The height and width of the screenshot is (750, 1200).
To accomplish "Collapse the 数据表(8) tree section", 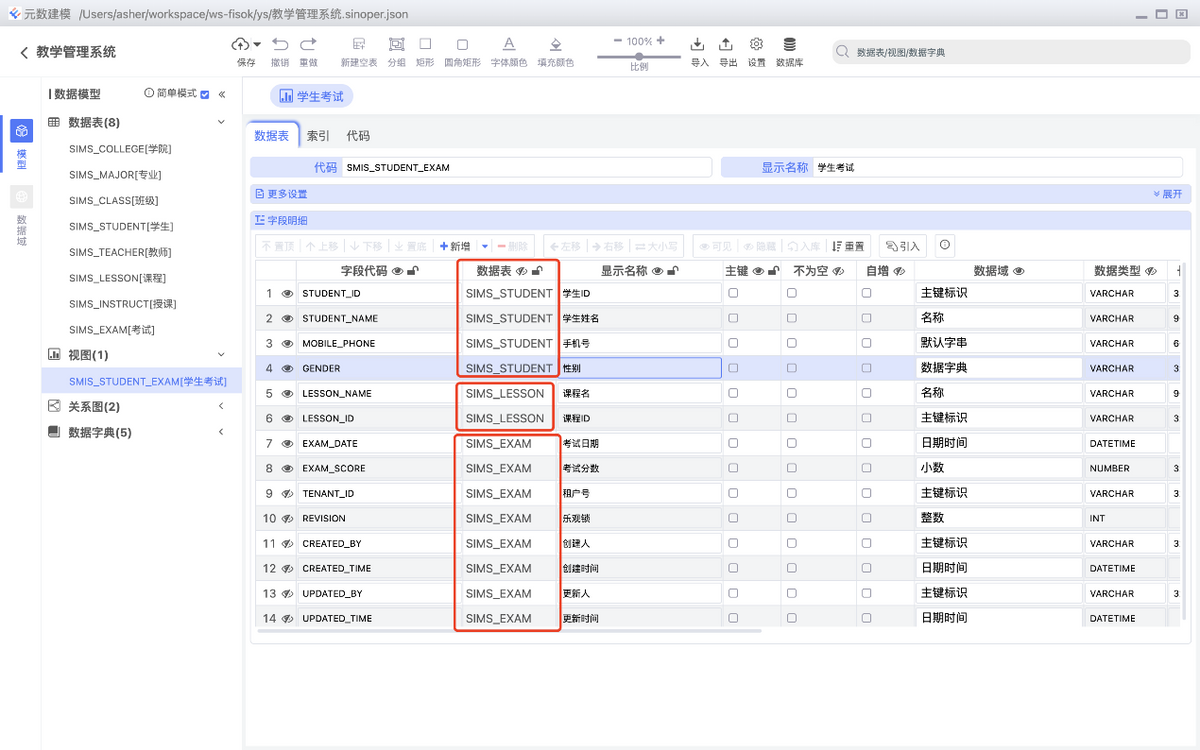I will coord(222,122).
